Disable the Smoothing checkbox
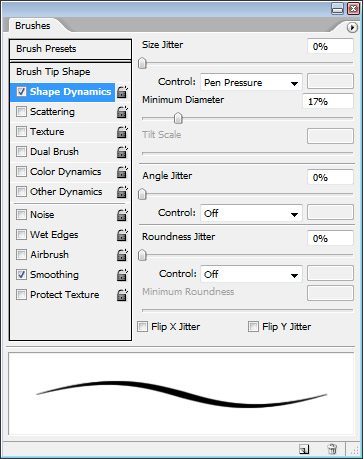The image size is (364, 459). (x=21, y=274)
